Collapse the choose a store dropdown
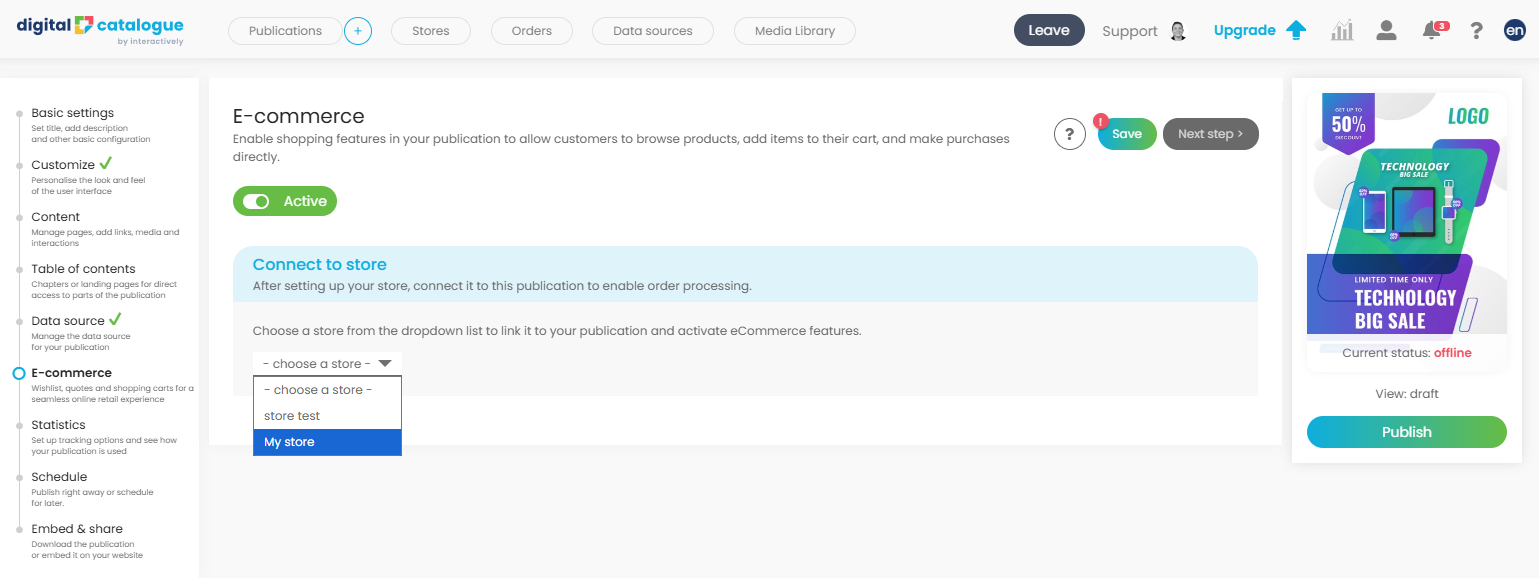1539x578 pixels. pos(327,364)
